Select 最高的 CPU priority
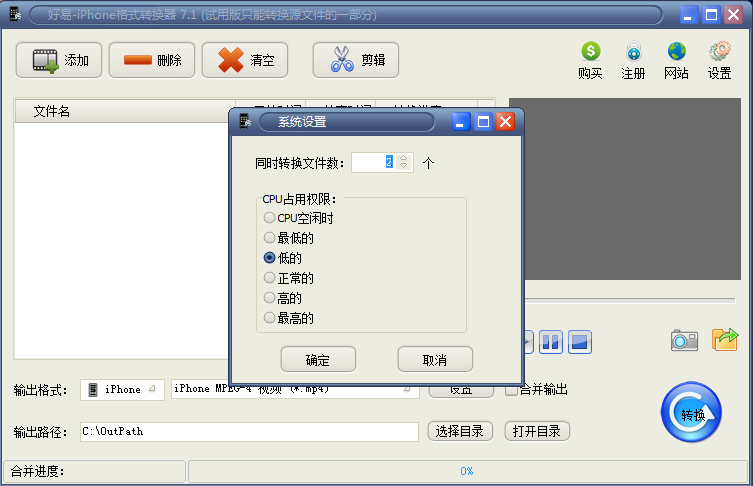 288,318
